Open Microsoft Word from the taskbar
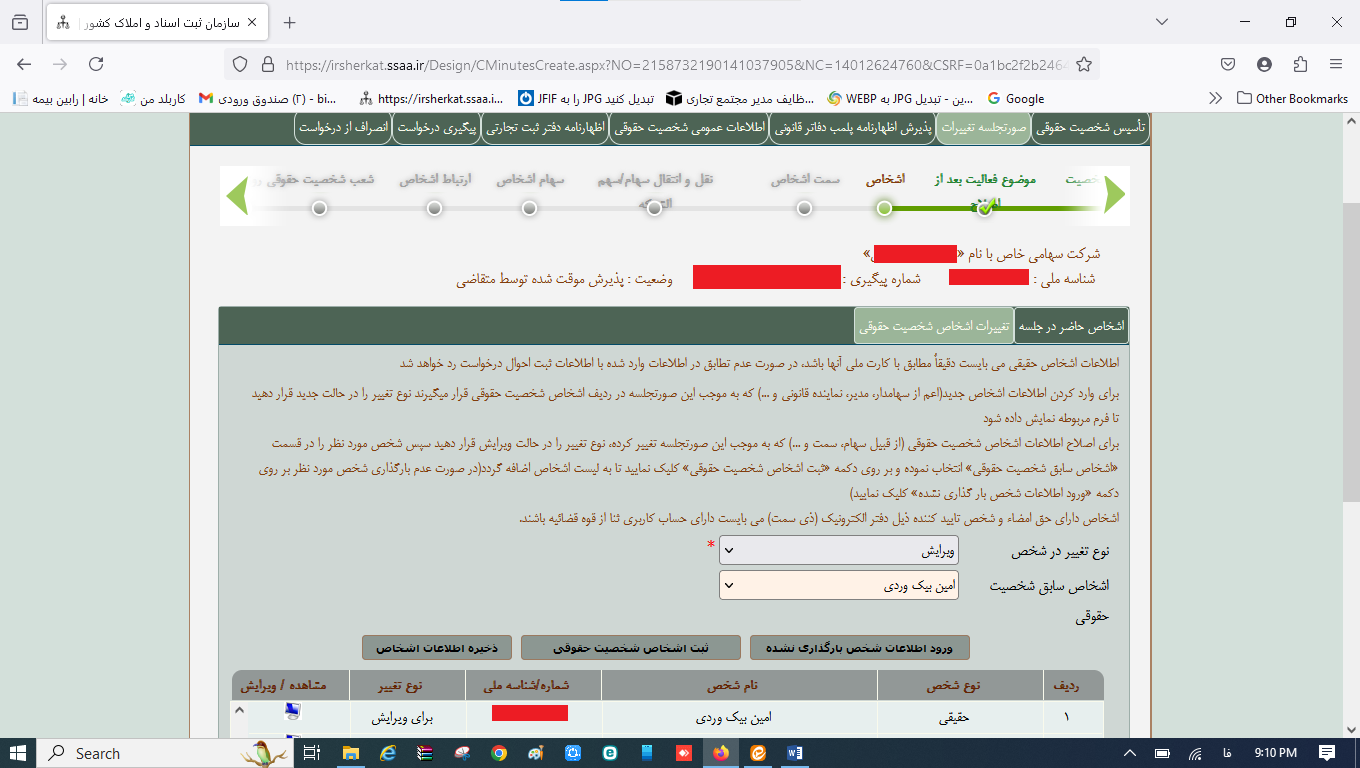 pos(797,753)
